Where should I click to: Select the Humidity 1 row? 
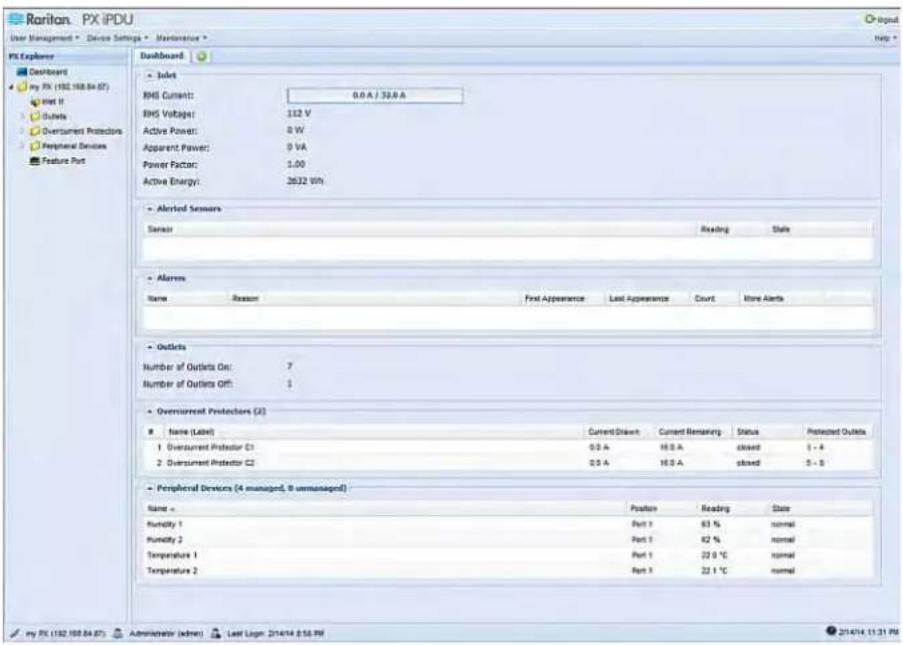pos(507,525)
